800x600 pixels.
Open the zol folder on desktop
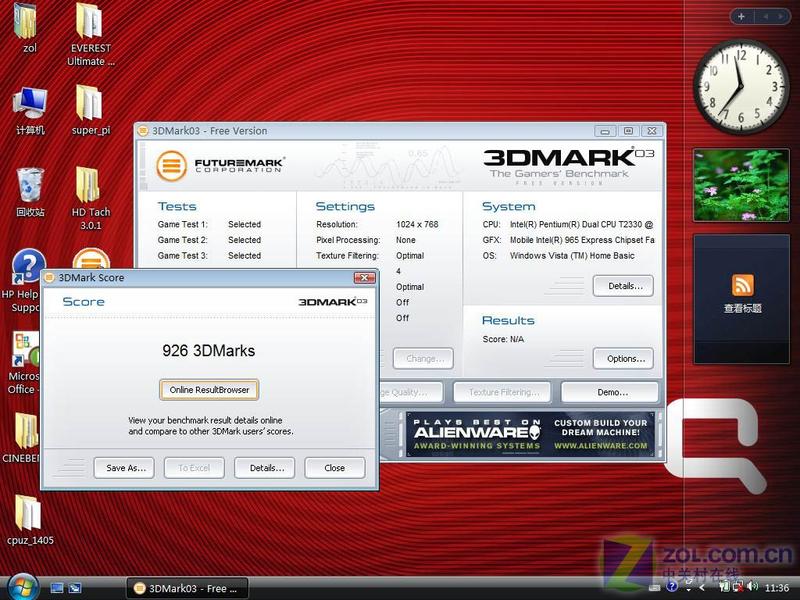point(28,26)
